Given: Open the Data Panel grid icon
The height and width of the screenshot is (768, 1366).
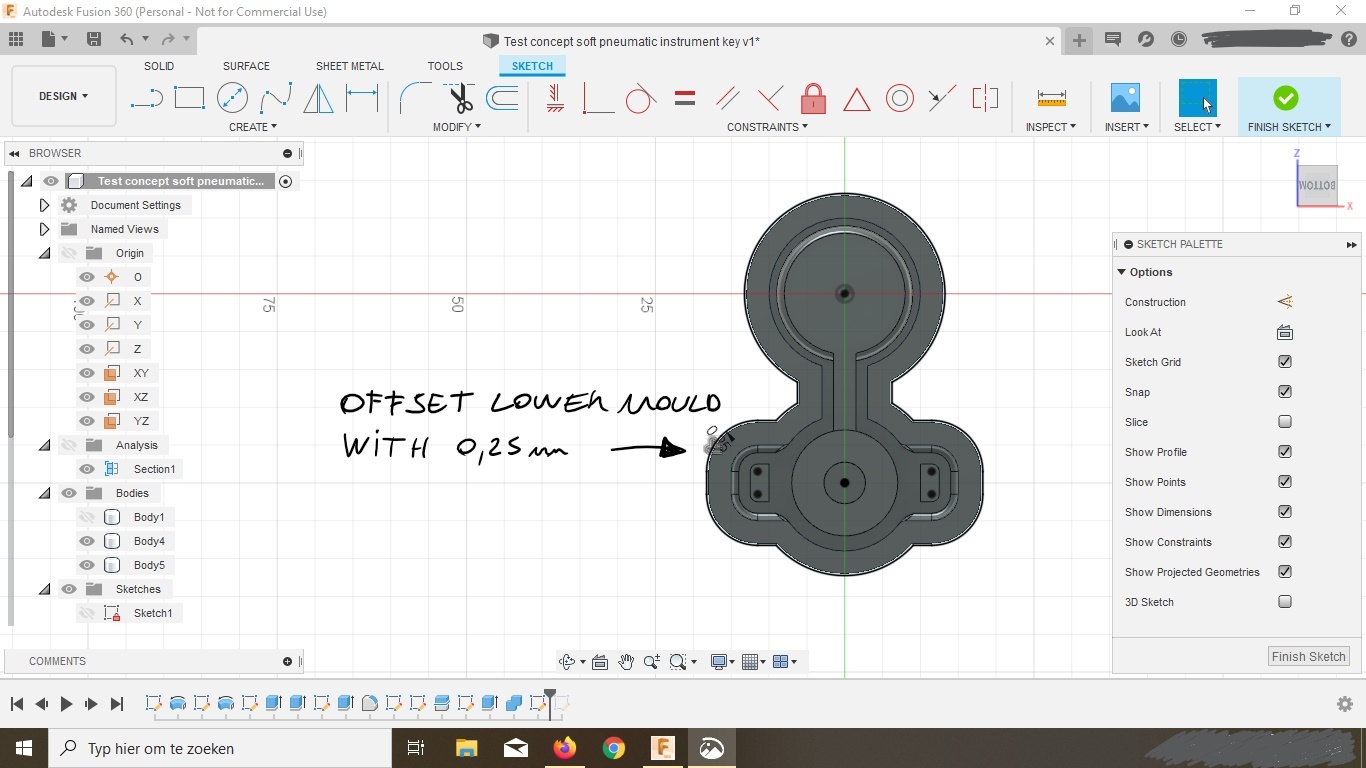Looking at the screenshot, I should pyautogui.click(x=15, y=39).
